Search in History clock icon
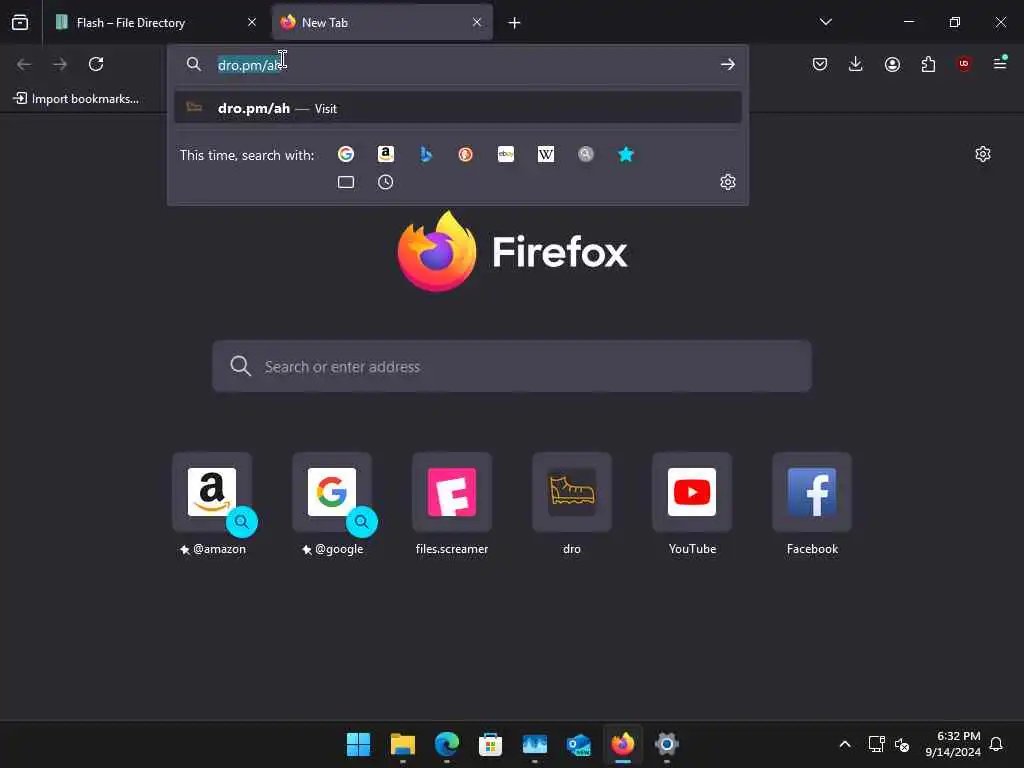1024x768 pixels. pyautogui.click(x=386, y=182)
